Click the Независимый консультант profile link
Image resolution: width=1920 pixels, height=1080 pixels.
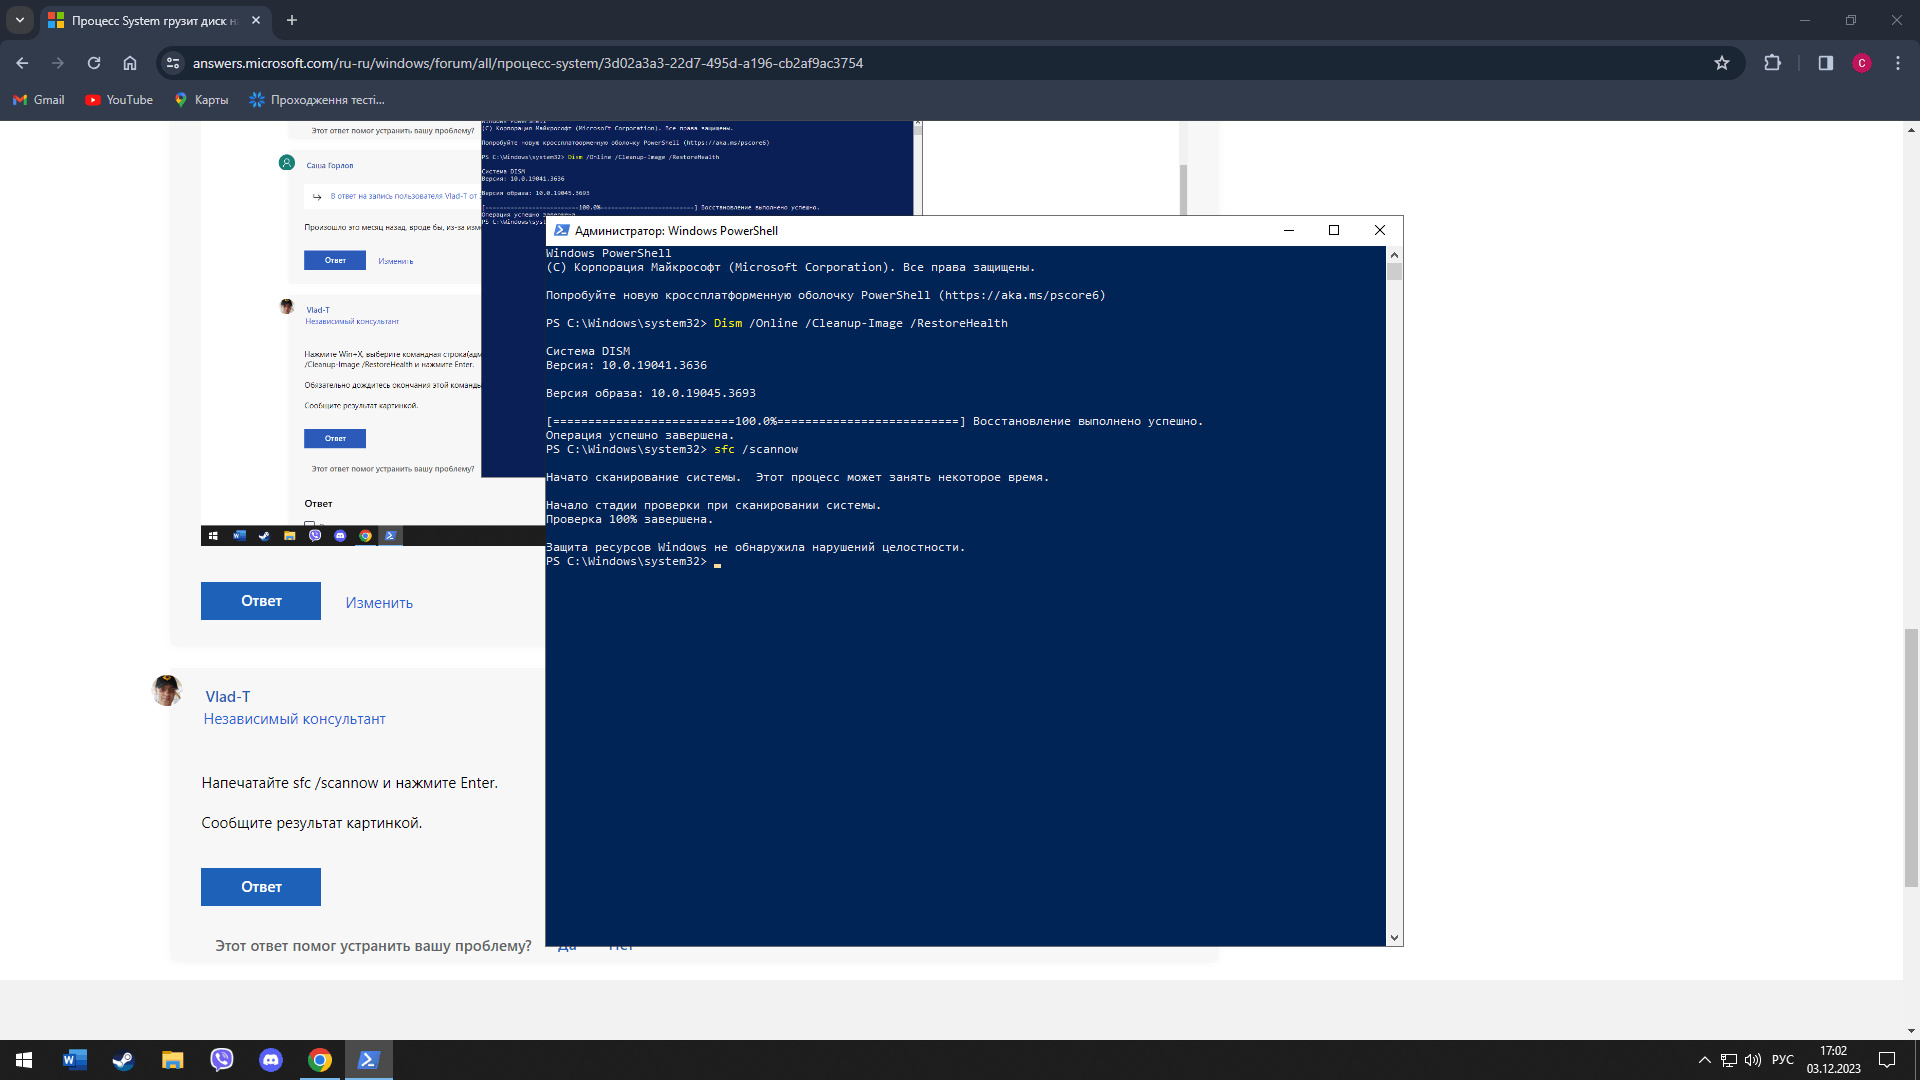(x=294, y=719)
